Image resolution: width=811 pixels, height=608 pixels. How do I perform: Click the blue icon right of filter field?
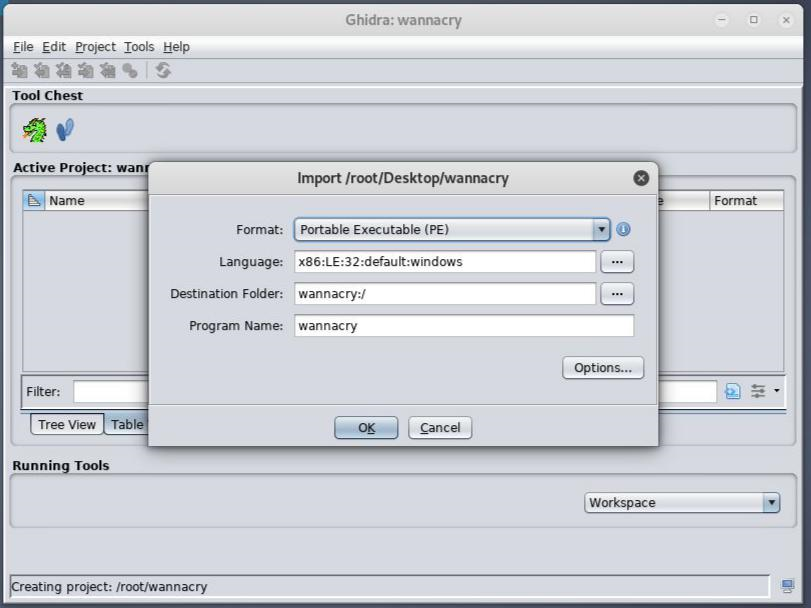[x=732, y=391]
